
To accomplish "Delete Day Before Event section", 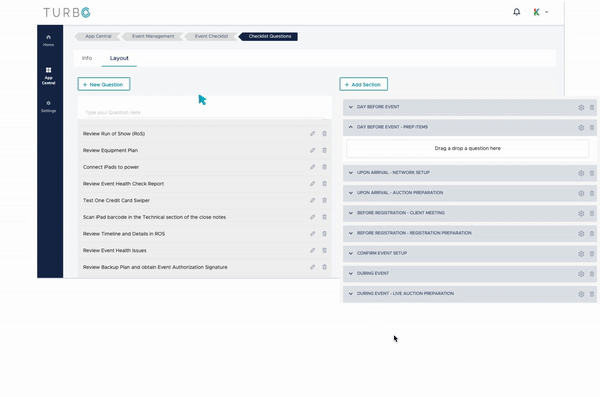I will (x=592, y=108).
